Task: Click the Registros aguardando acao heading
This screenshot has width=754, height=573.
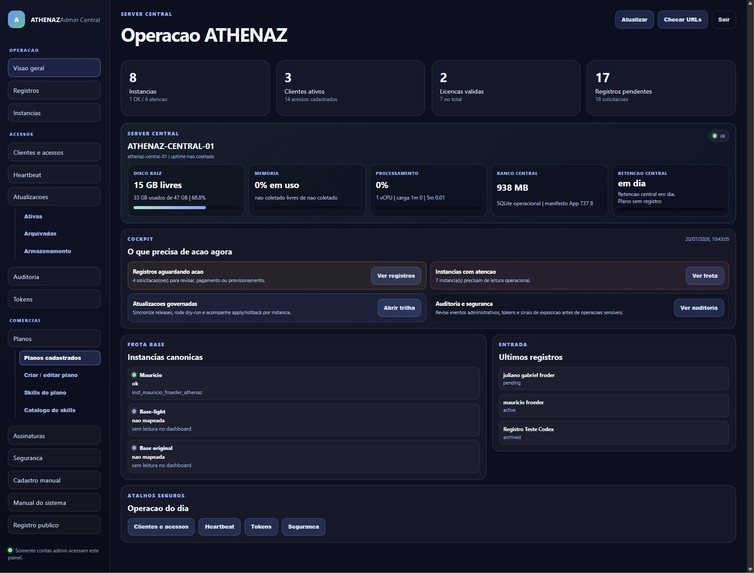Action: click(x=168, y=272)
